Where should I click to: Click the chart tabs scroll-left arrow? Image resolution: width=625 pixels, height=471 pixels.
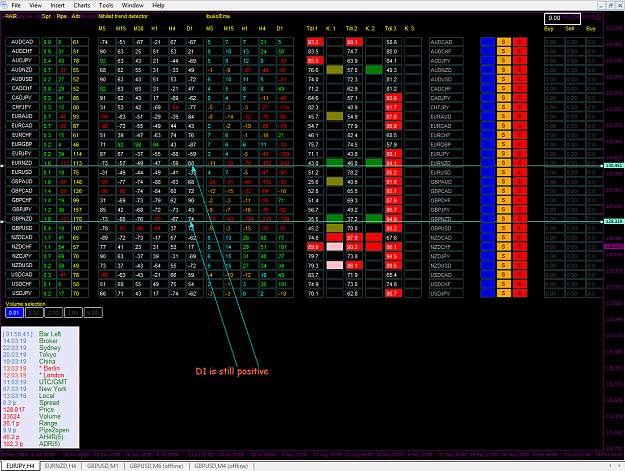[610, 465]
